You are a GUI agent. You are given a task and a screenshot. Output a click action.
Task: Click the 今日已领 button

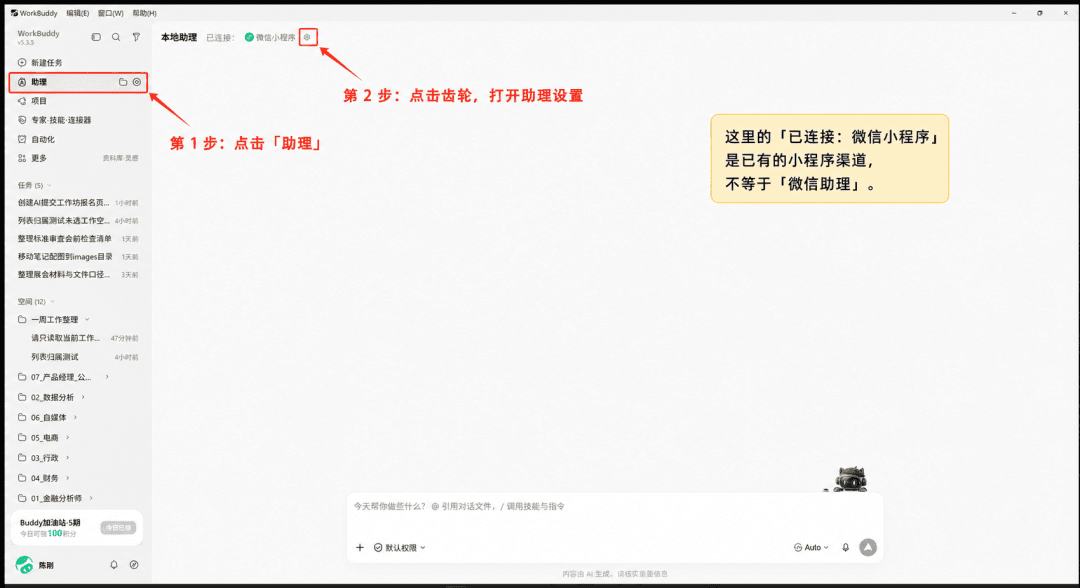pos(118,528)
